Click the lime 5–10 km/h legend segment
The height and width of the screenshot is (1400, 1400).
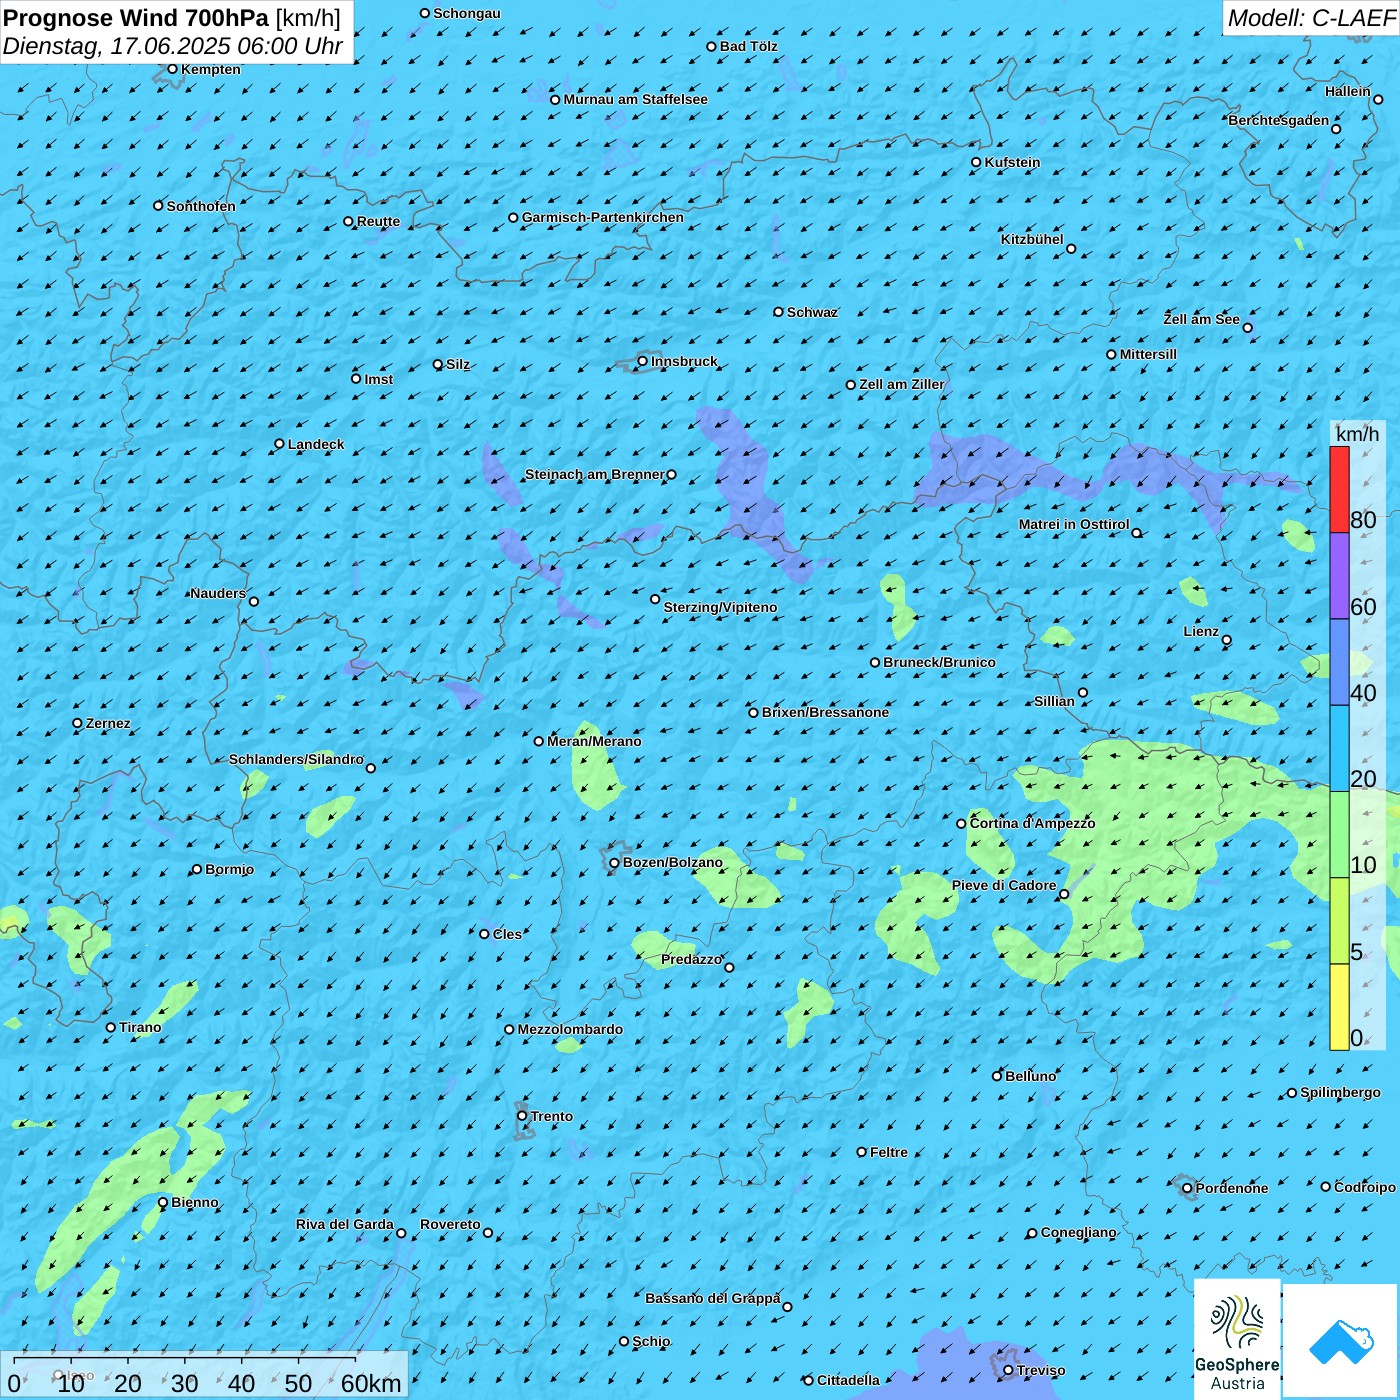(x=1339, y=921)
